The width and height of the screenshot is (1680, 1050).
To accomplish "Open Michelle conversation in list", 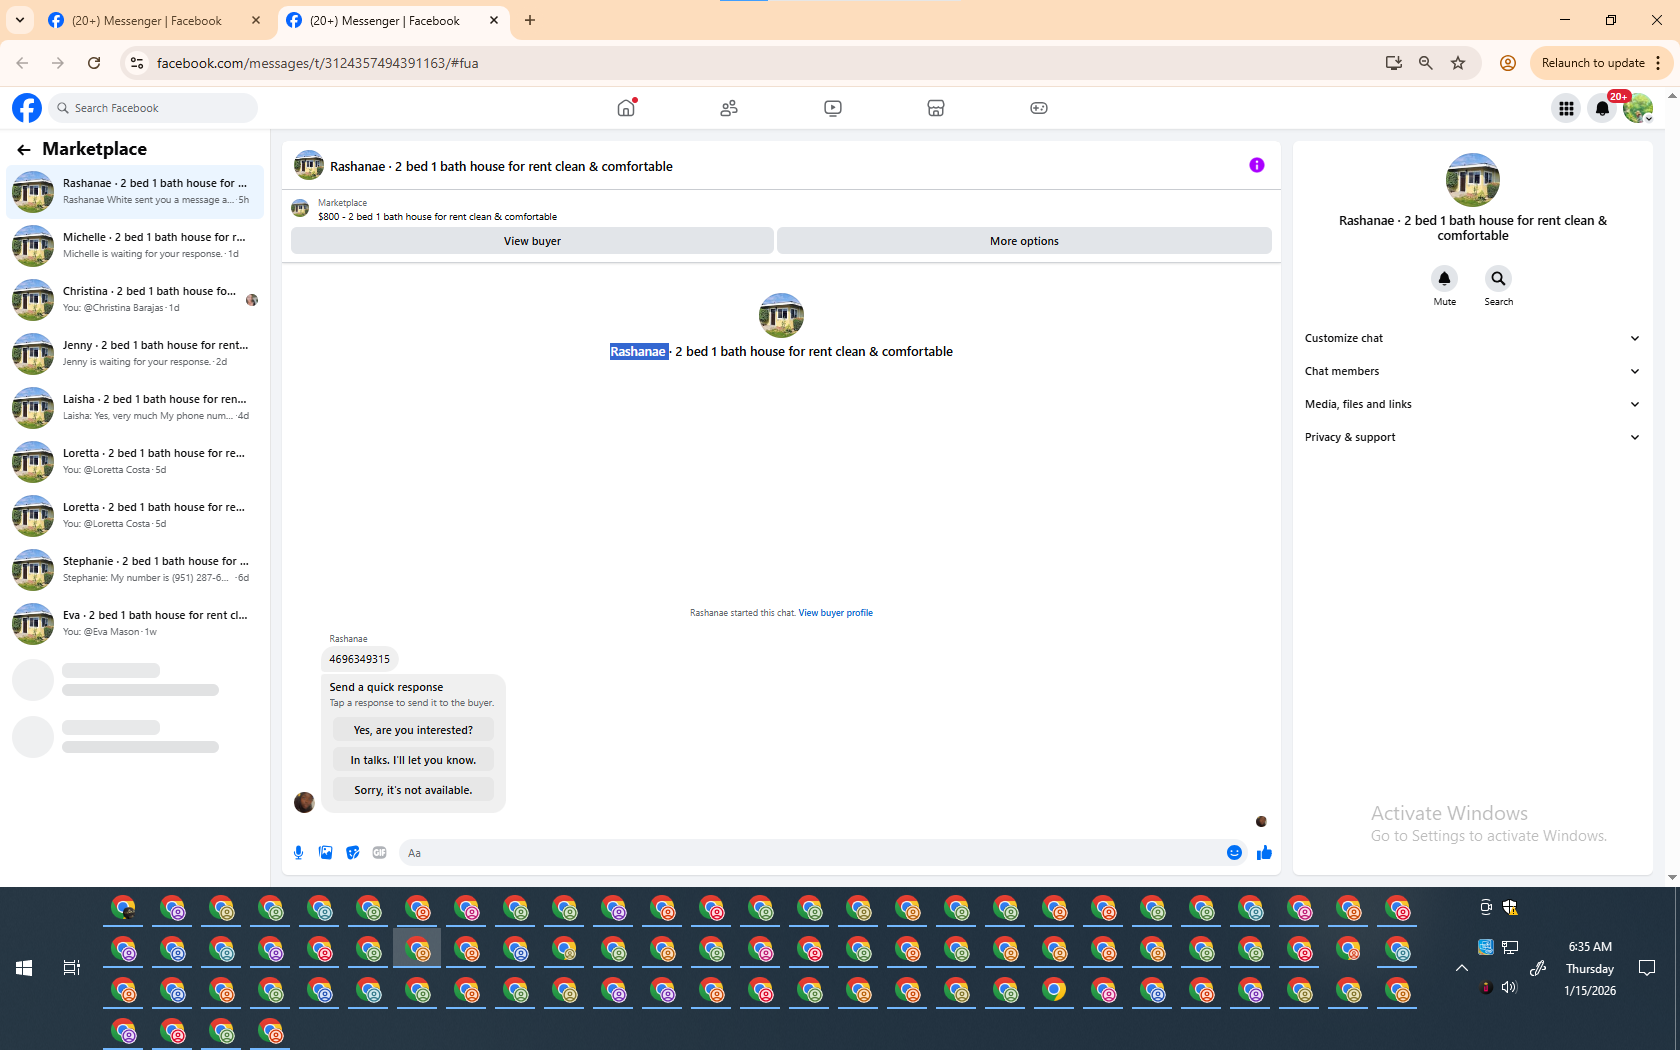I will pos(135,245).
